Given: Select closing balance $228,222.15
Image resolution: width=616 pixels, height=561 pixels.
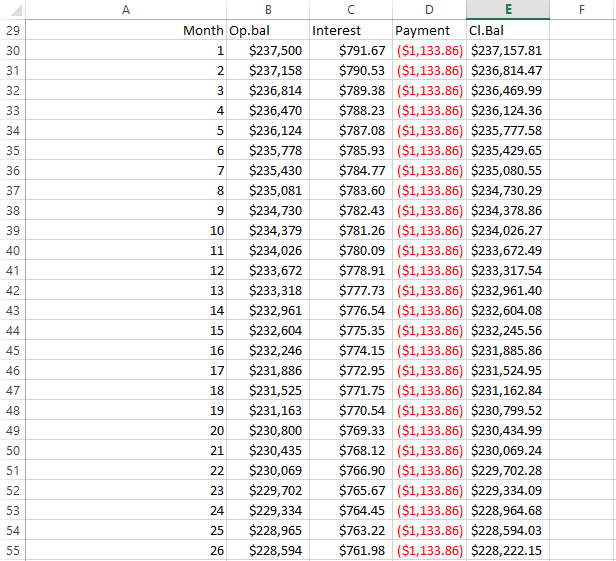Looking at the screenshot, I should coord(508,550).
